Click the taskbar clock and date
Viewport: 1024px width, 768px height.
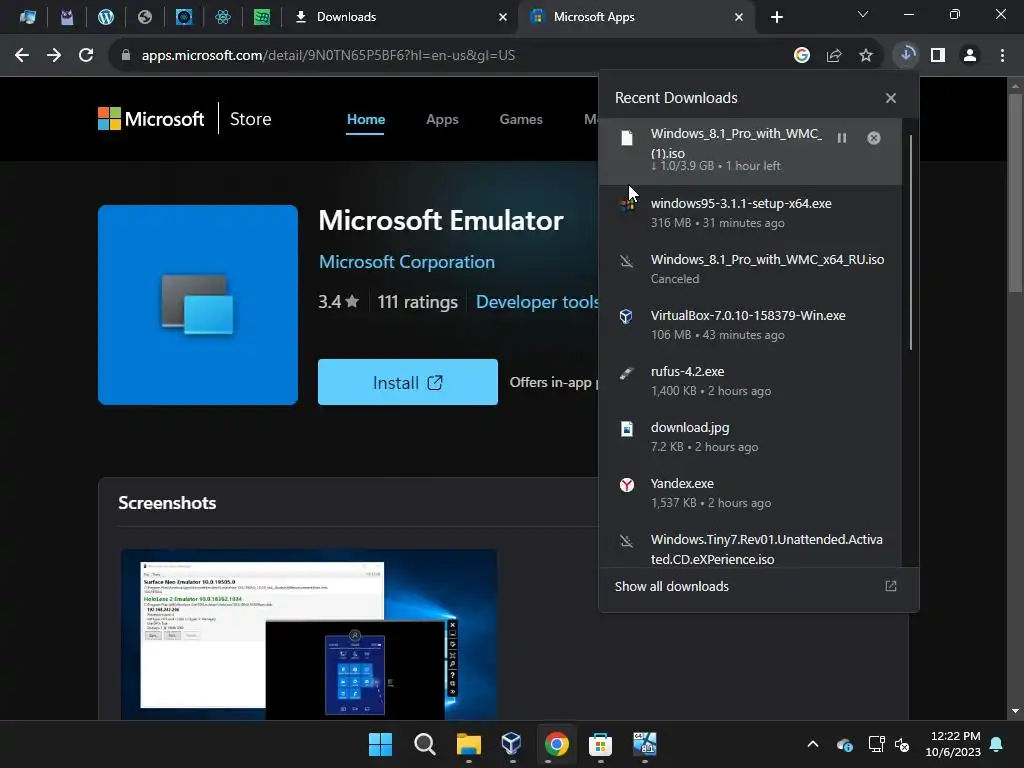[x=952, y=744]
